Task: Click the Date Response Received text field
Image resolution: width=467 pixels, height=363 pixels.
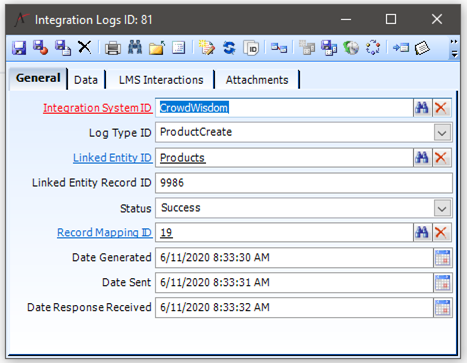Action: pos(294,307)
